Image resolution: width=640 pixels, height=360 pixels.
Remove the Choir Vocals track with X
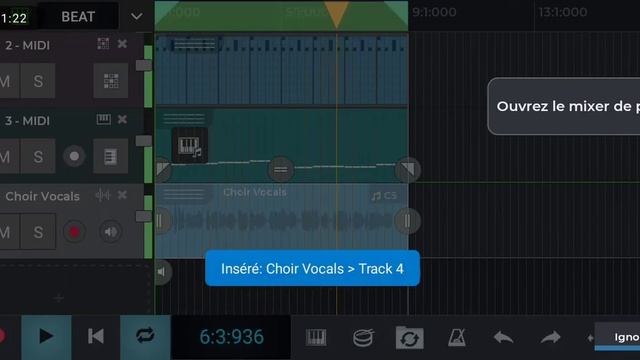122,195
